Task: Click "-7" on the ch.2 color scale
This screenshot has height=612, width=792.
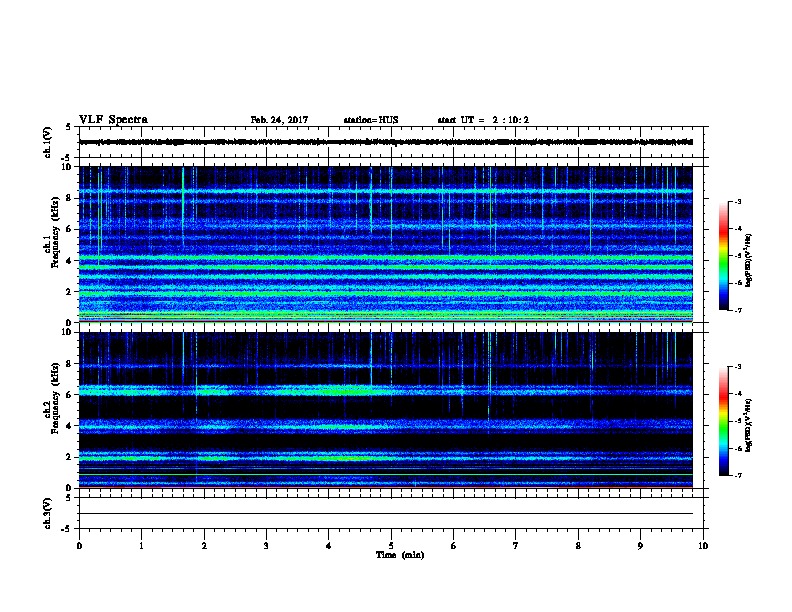Action: pos(737,476)
